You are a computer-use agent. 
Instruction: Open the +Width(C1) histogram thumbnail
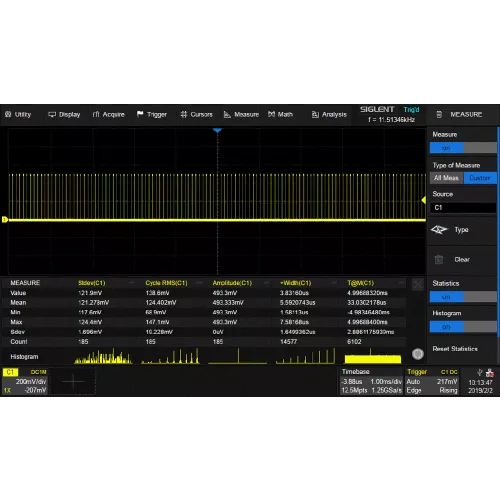(305, 356)
